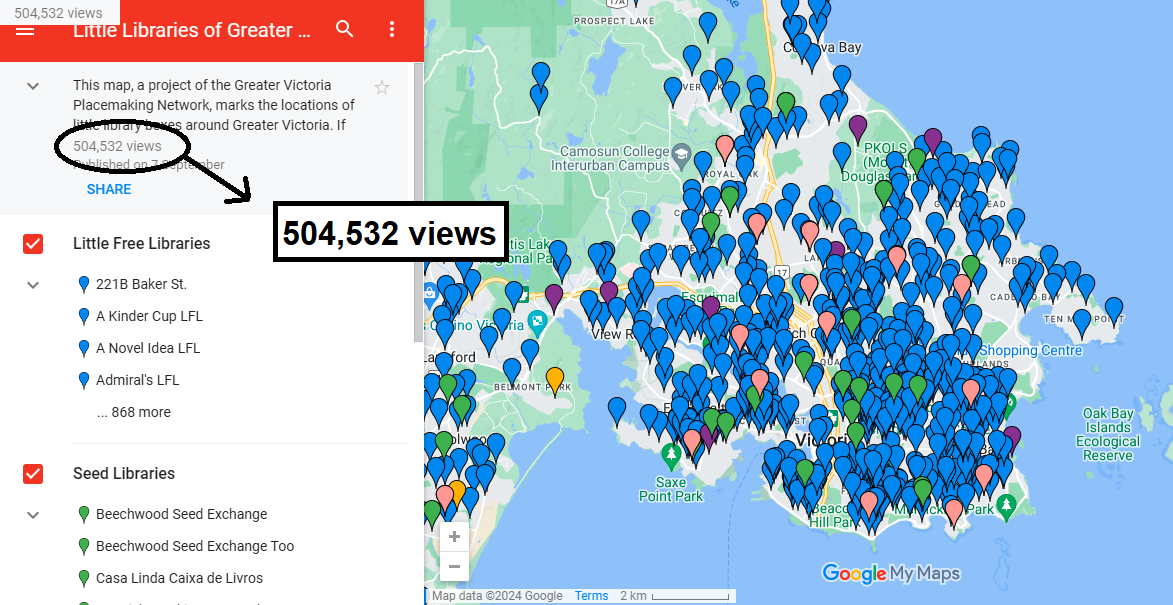The height and width of the screenshot is (605, 1173).
Task: Click the "Oak Bay Islands Ecological Reserve" label
Action: click(1108, 434)
